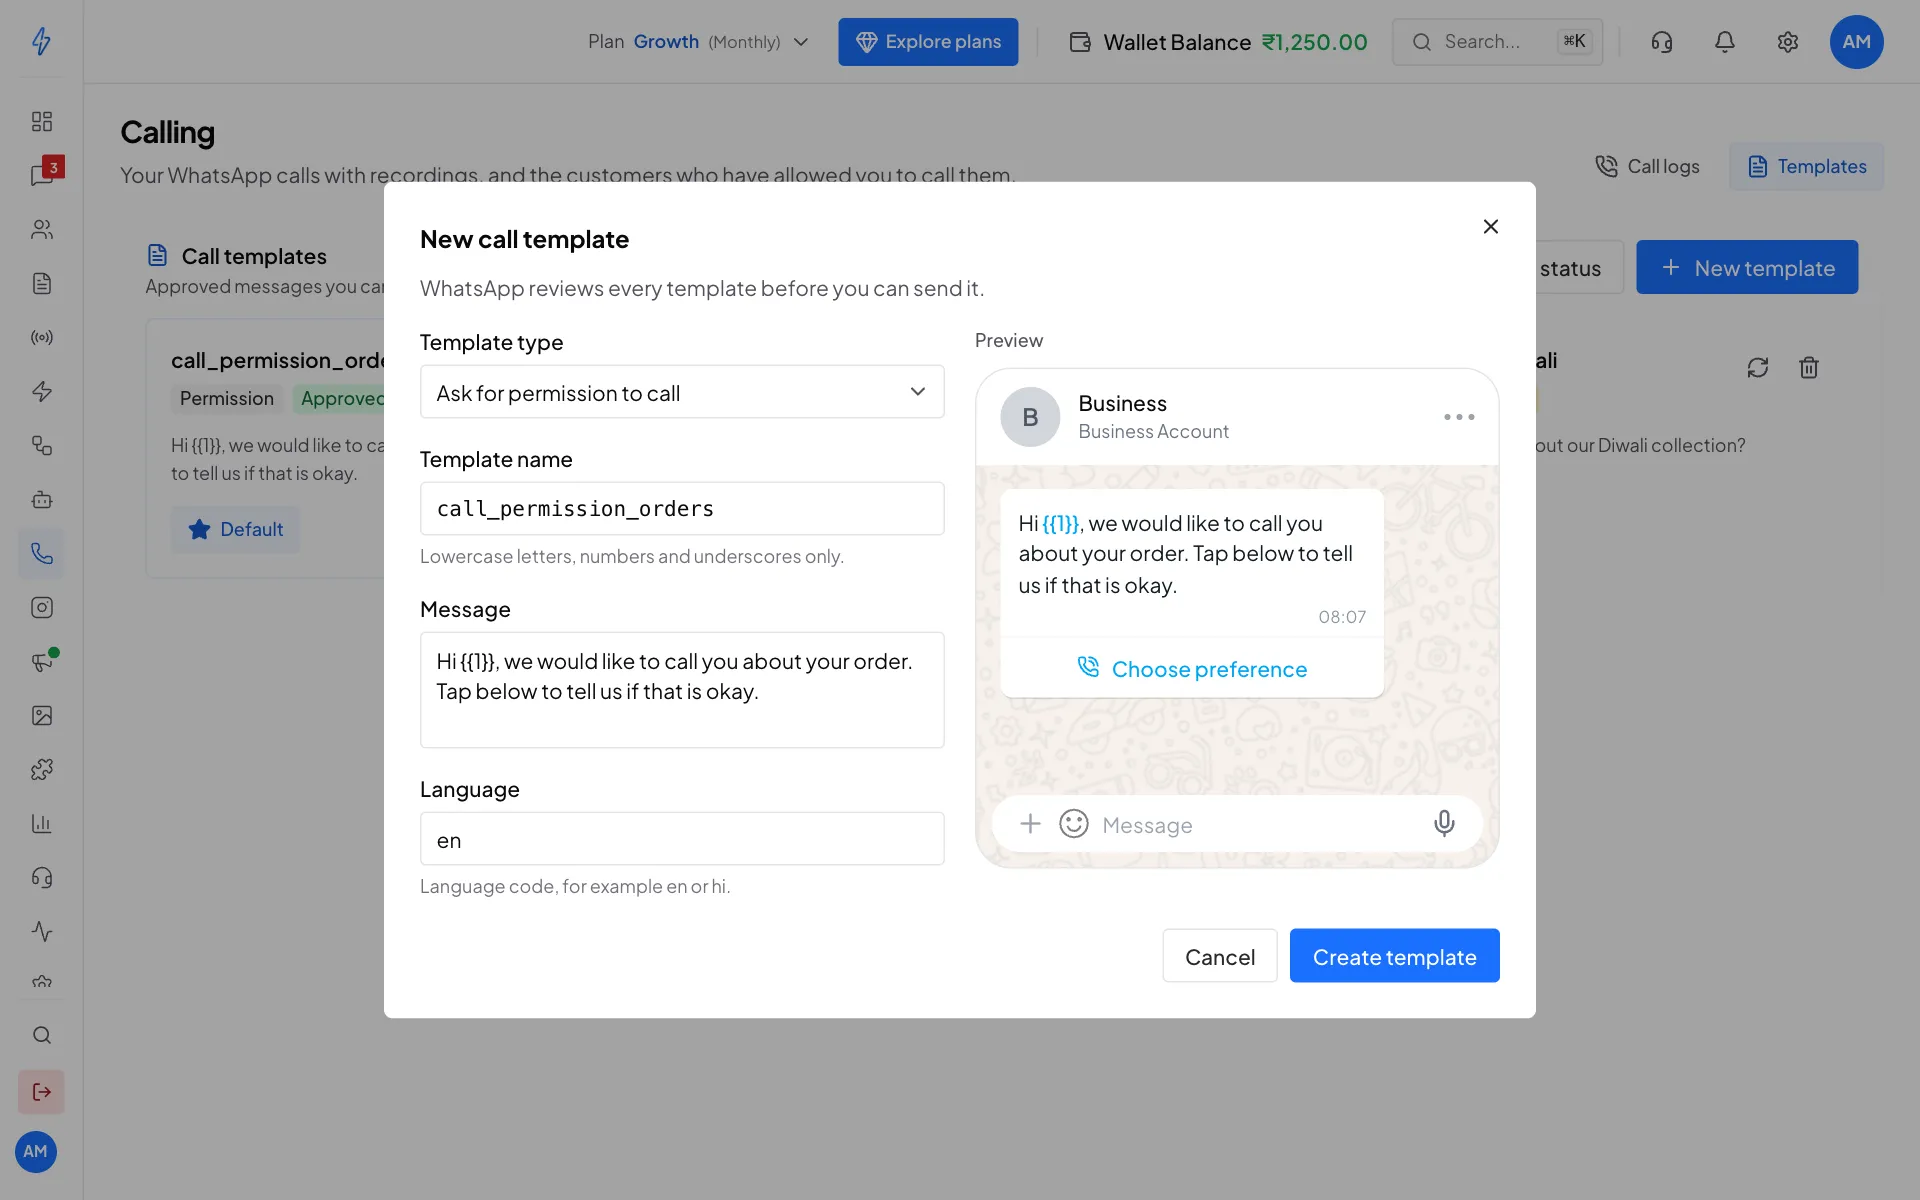Tap Choose preference in the preview
Image resolution: width=1920 pixels, height=1200 pixels.
coord(1192,668)
